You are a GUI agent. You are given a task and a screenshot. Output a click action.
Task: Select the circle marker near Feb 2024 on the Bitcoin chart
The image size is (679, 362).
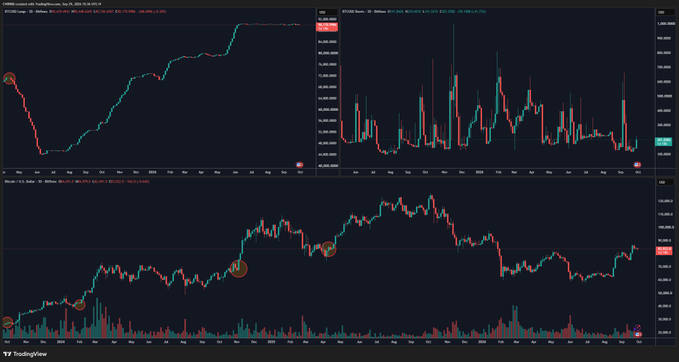(x=79, y=304)
